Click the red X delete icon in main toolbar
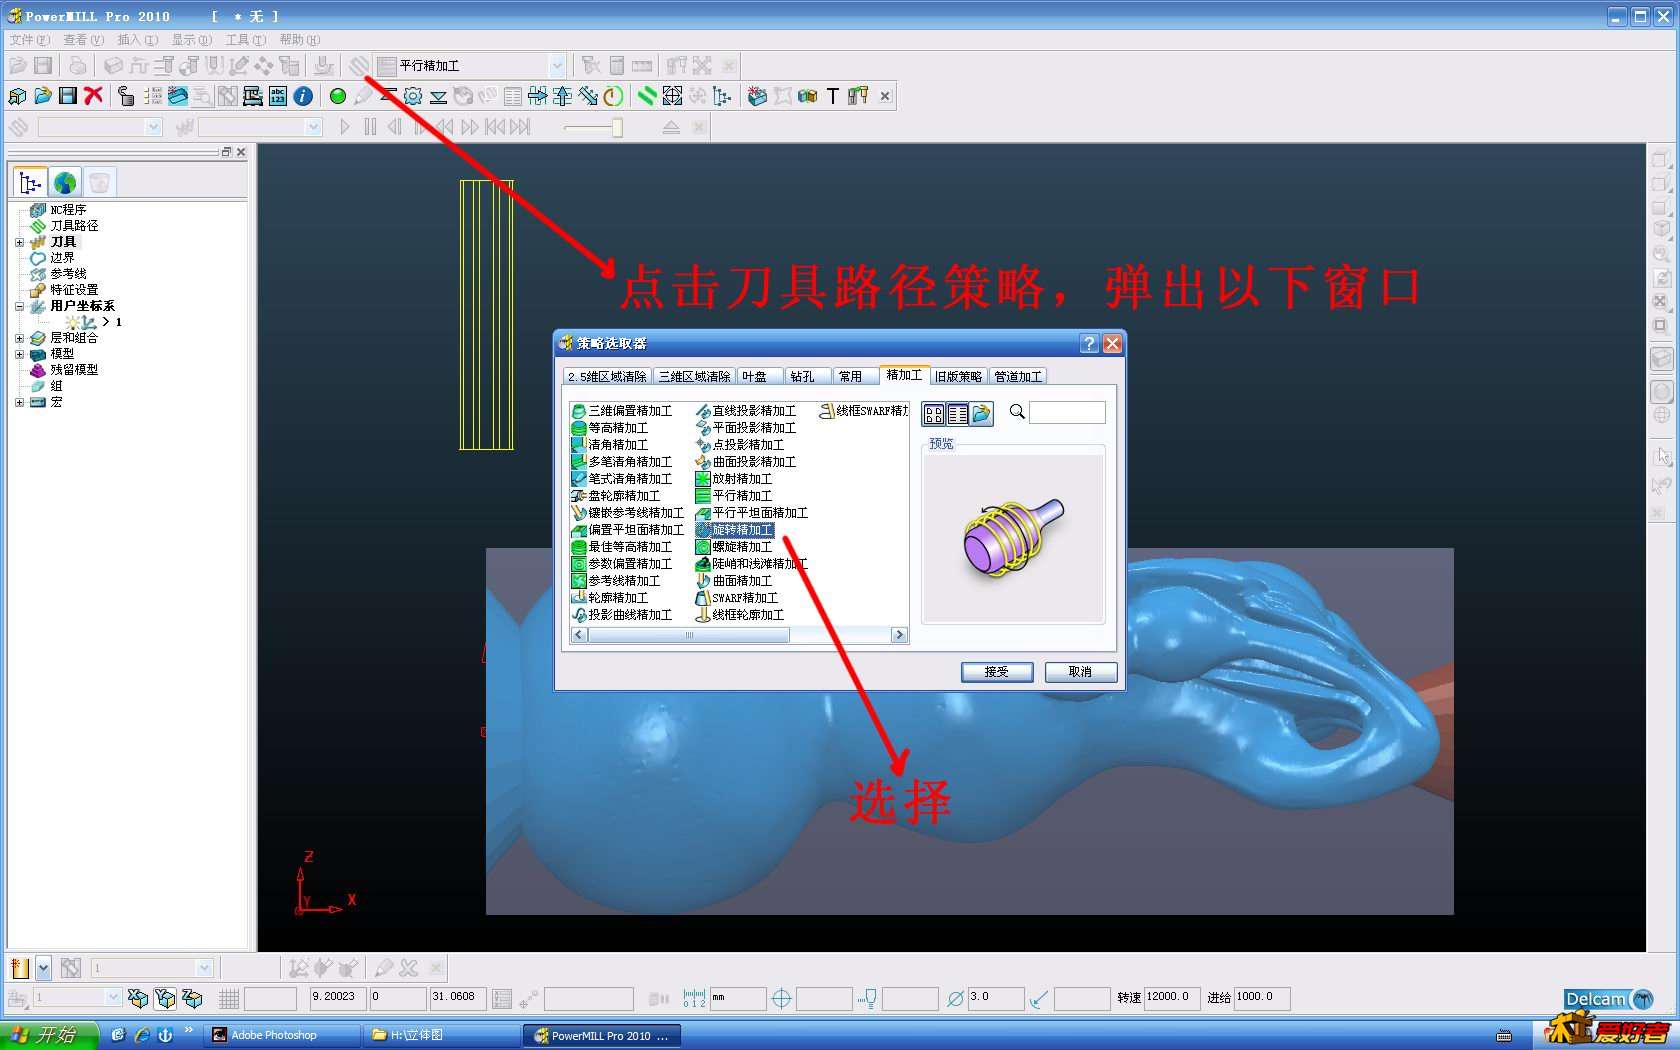 click(x=94, y=96)
